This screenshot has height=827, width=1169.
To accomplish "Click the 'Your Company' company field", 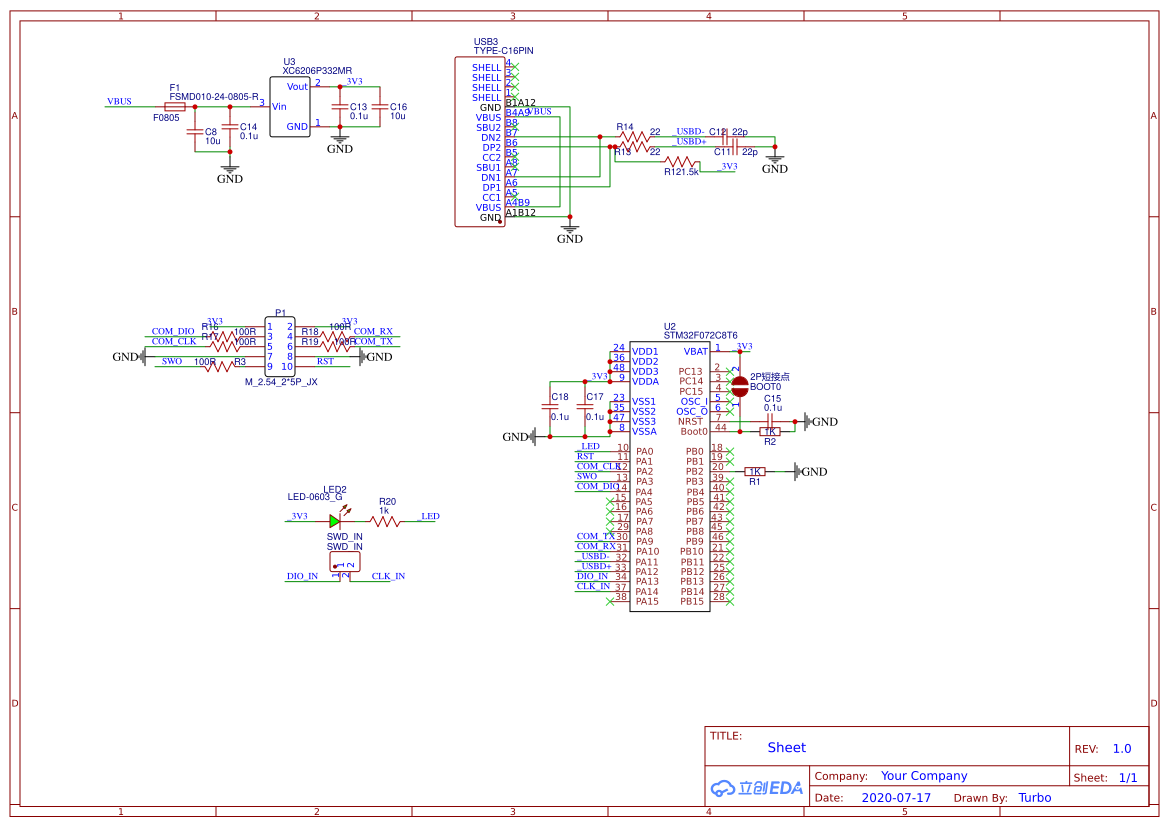I will tap(923, 776).
